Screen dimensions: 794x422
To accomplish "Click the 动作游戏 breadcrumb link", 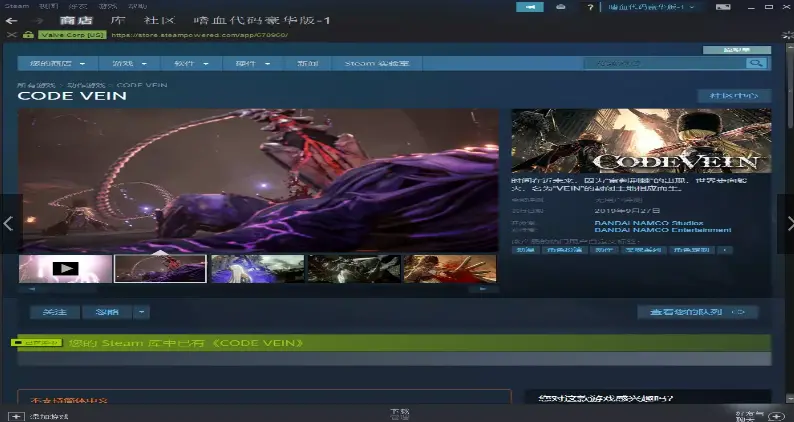I will [86, 85].
